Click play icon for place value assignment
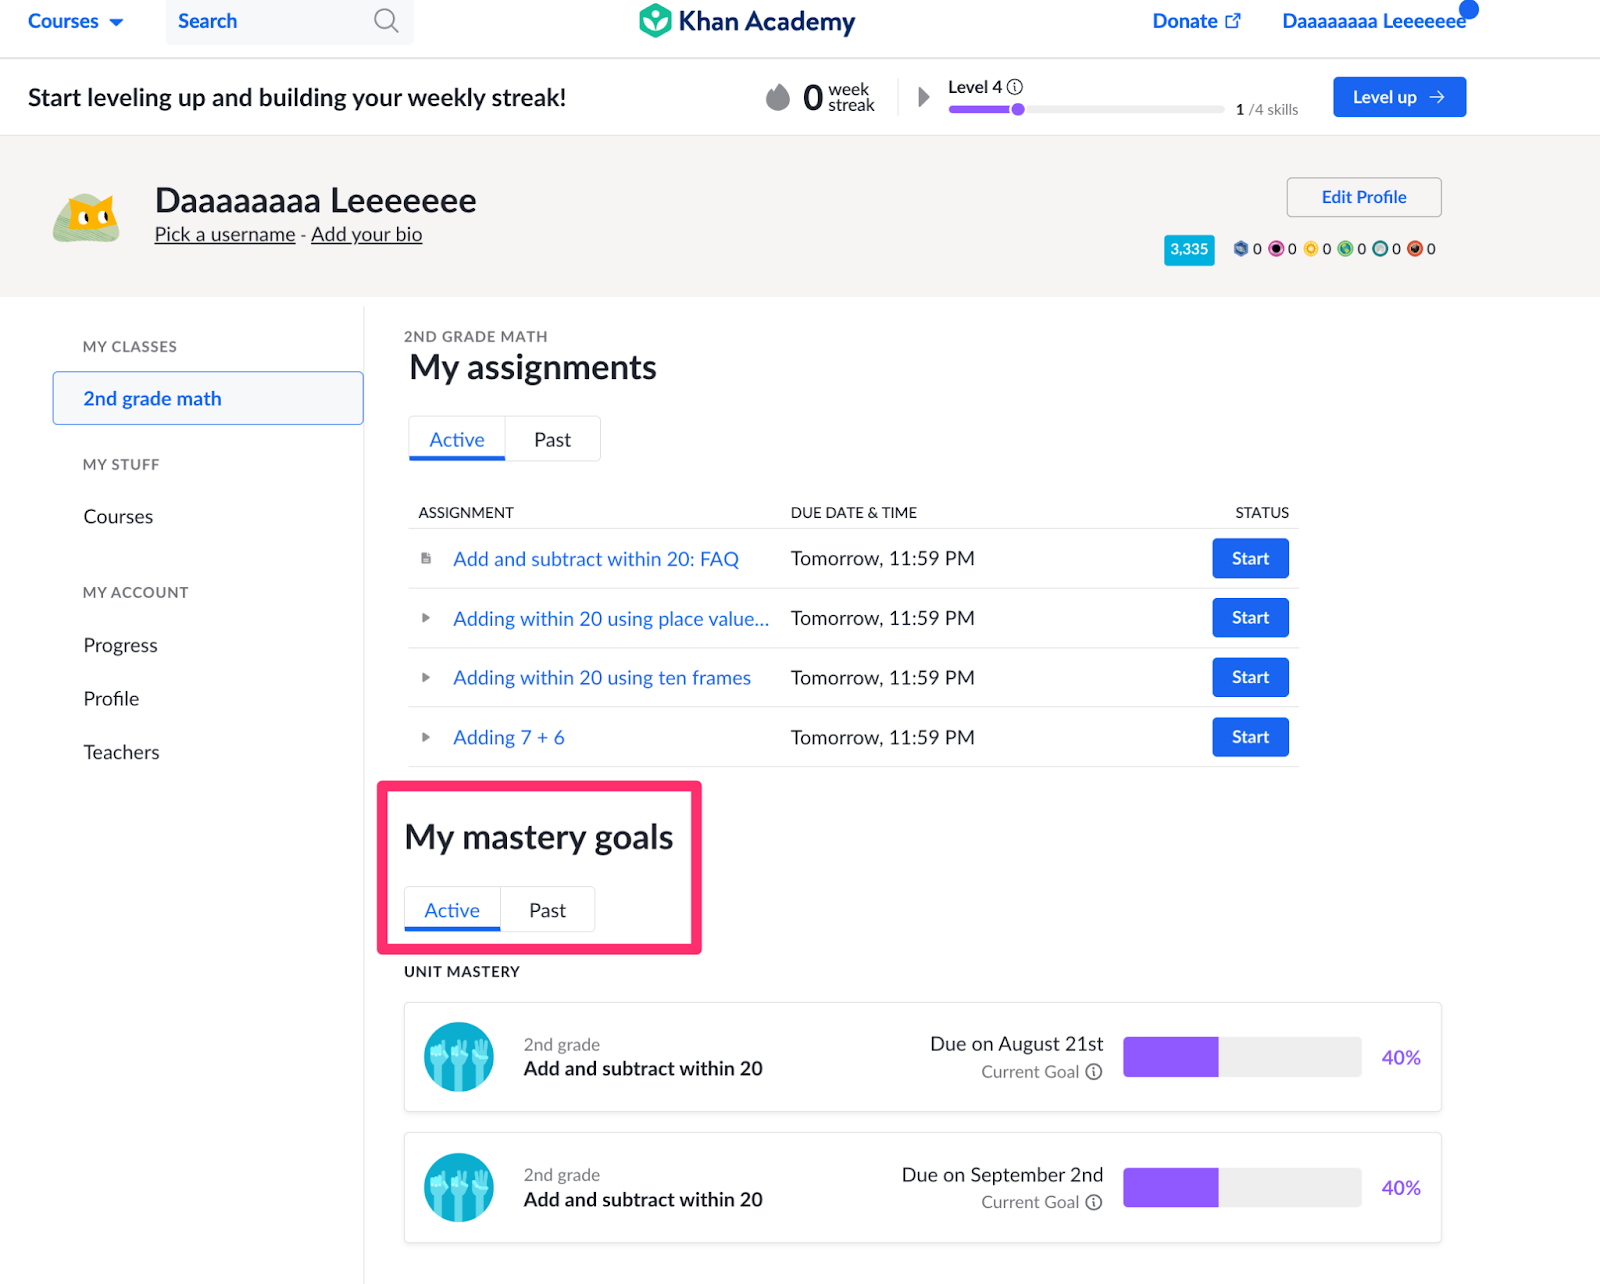 [426, 618]
